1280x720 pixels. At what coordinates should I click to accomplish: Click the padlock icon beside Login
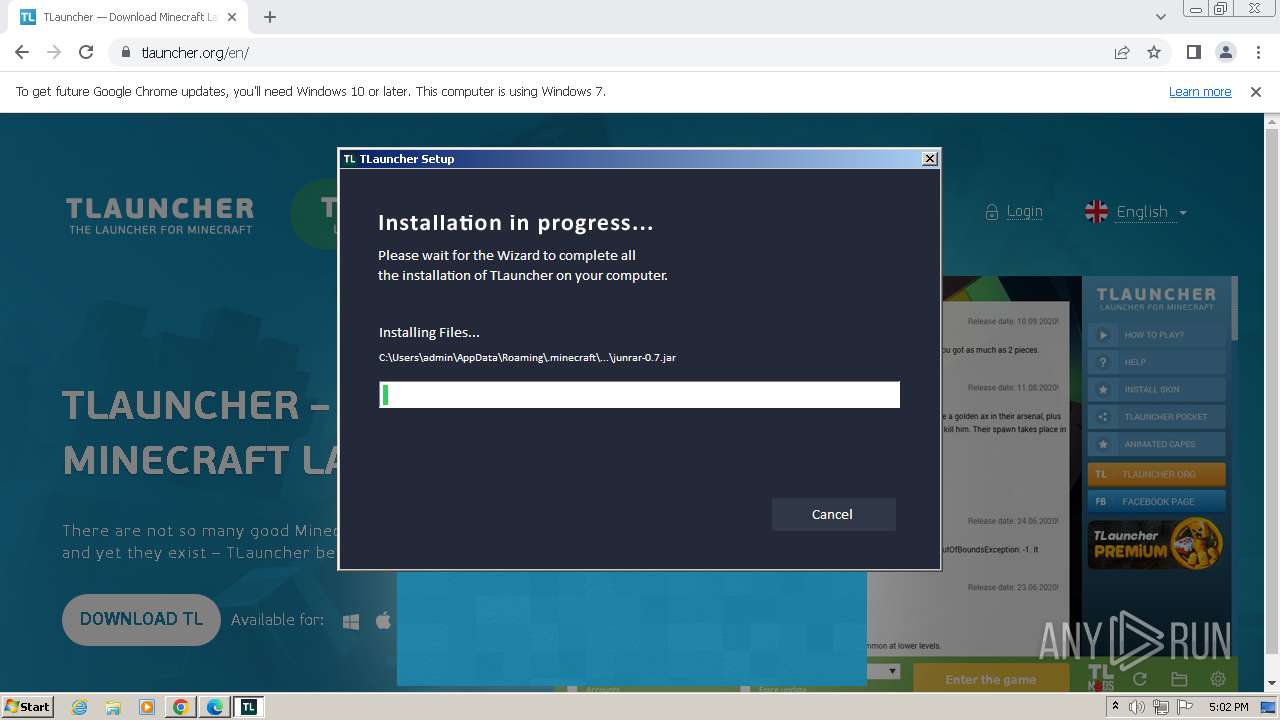tap(992, 212)
